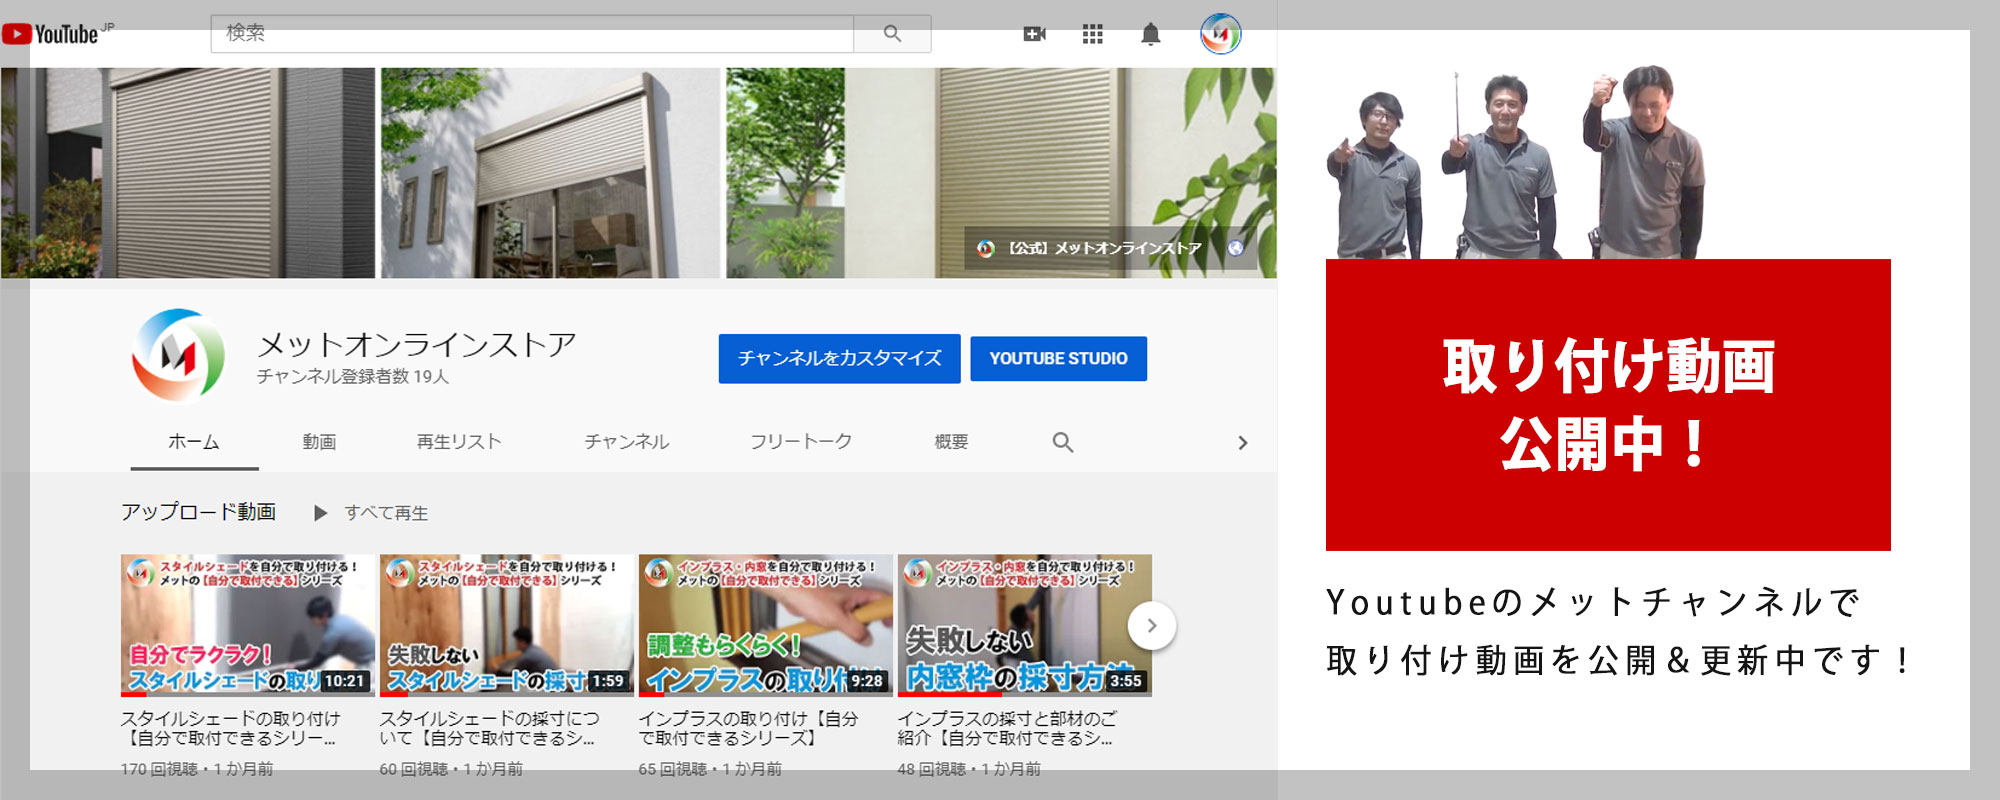Click すべて再生 play all button

372,513
